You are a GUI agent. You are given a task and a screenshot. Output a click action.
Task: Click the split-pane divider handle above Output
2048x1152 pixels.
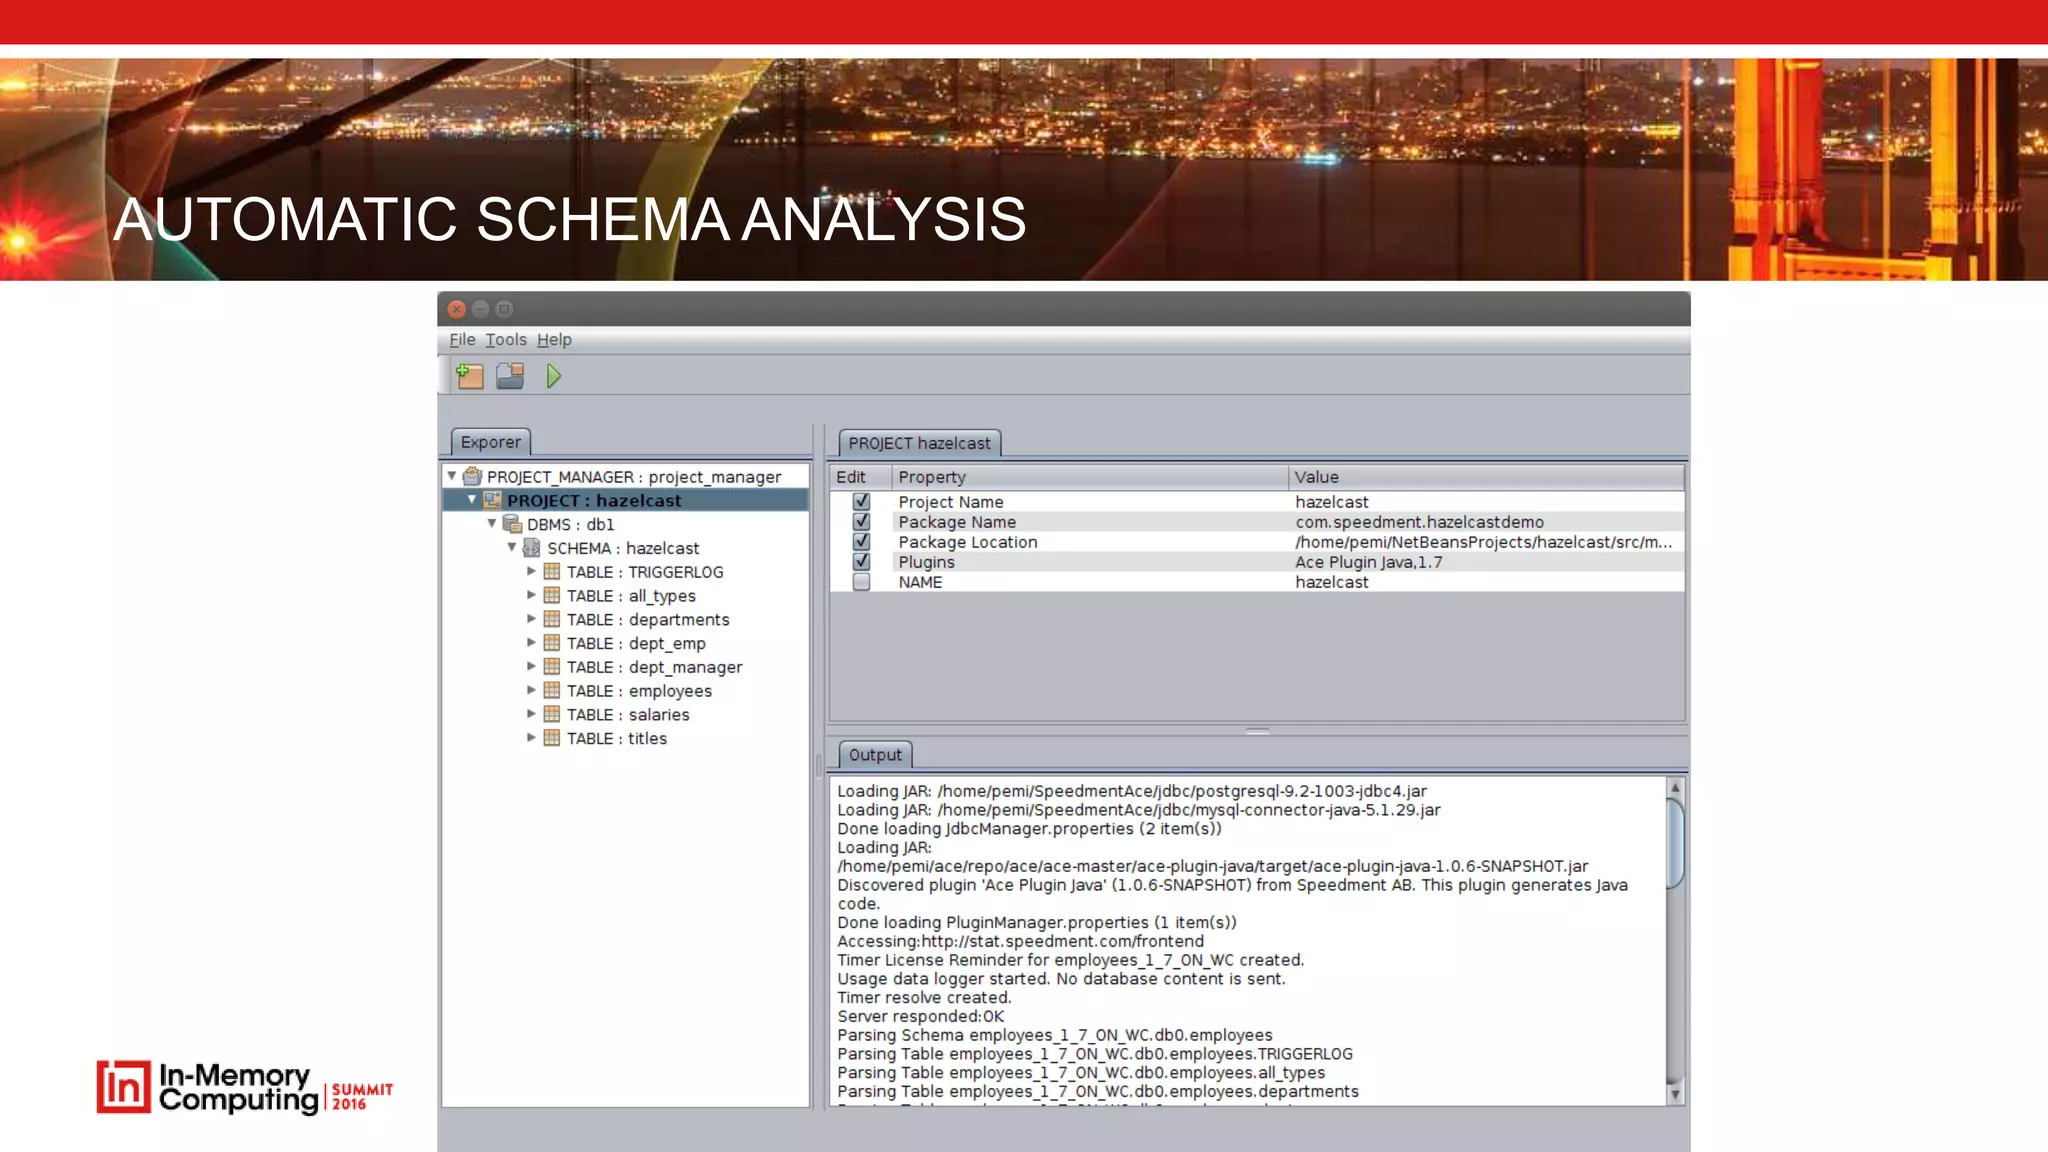coord(1257,731)
